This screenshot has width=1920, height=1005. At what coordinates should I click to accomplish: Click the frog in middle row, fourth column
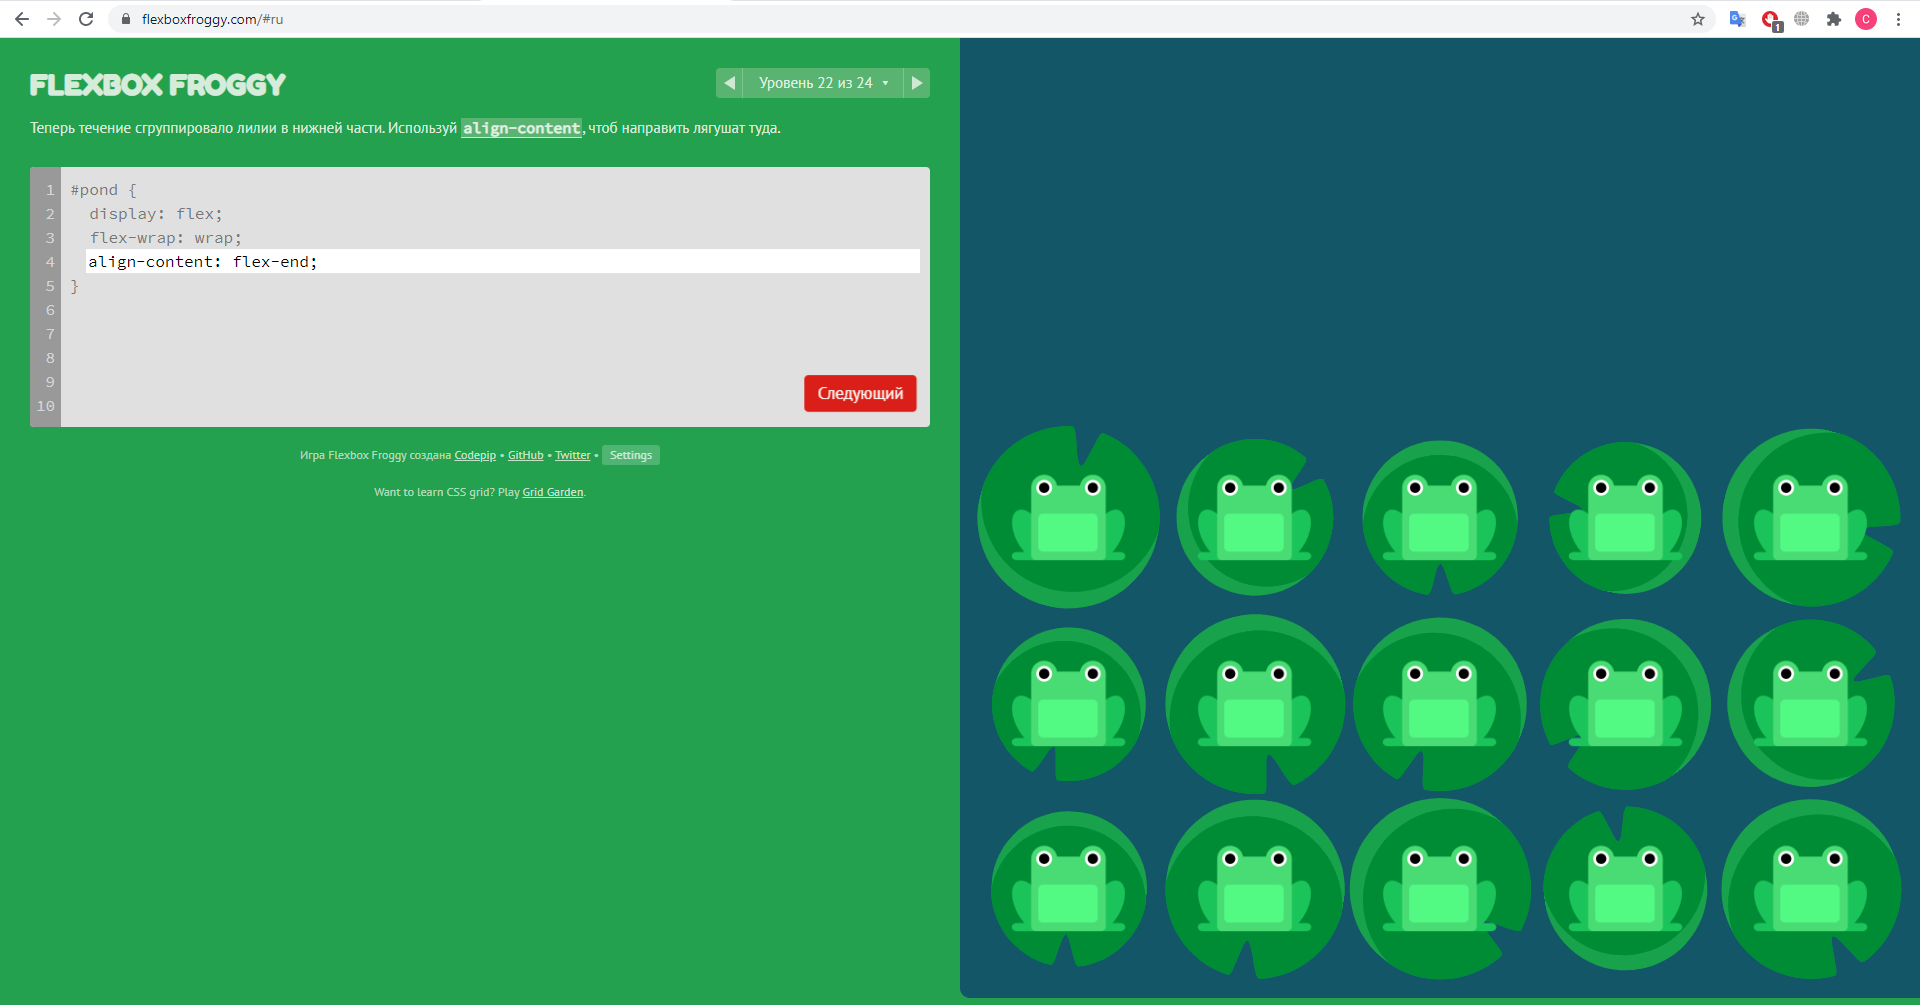[x=1625, y=704]
